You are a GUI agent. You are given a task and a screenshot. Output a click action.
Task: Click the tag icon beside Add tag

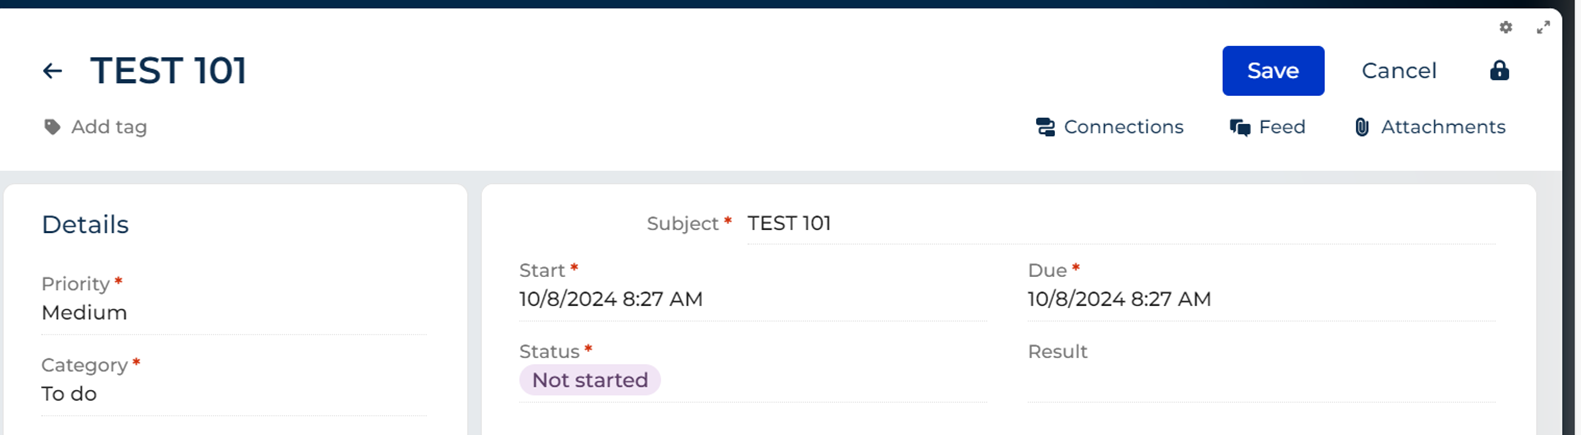tap(52, 127)
